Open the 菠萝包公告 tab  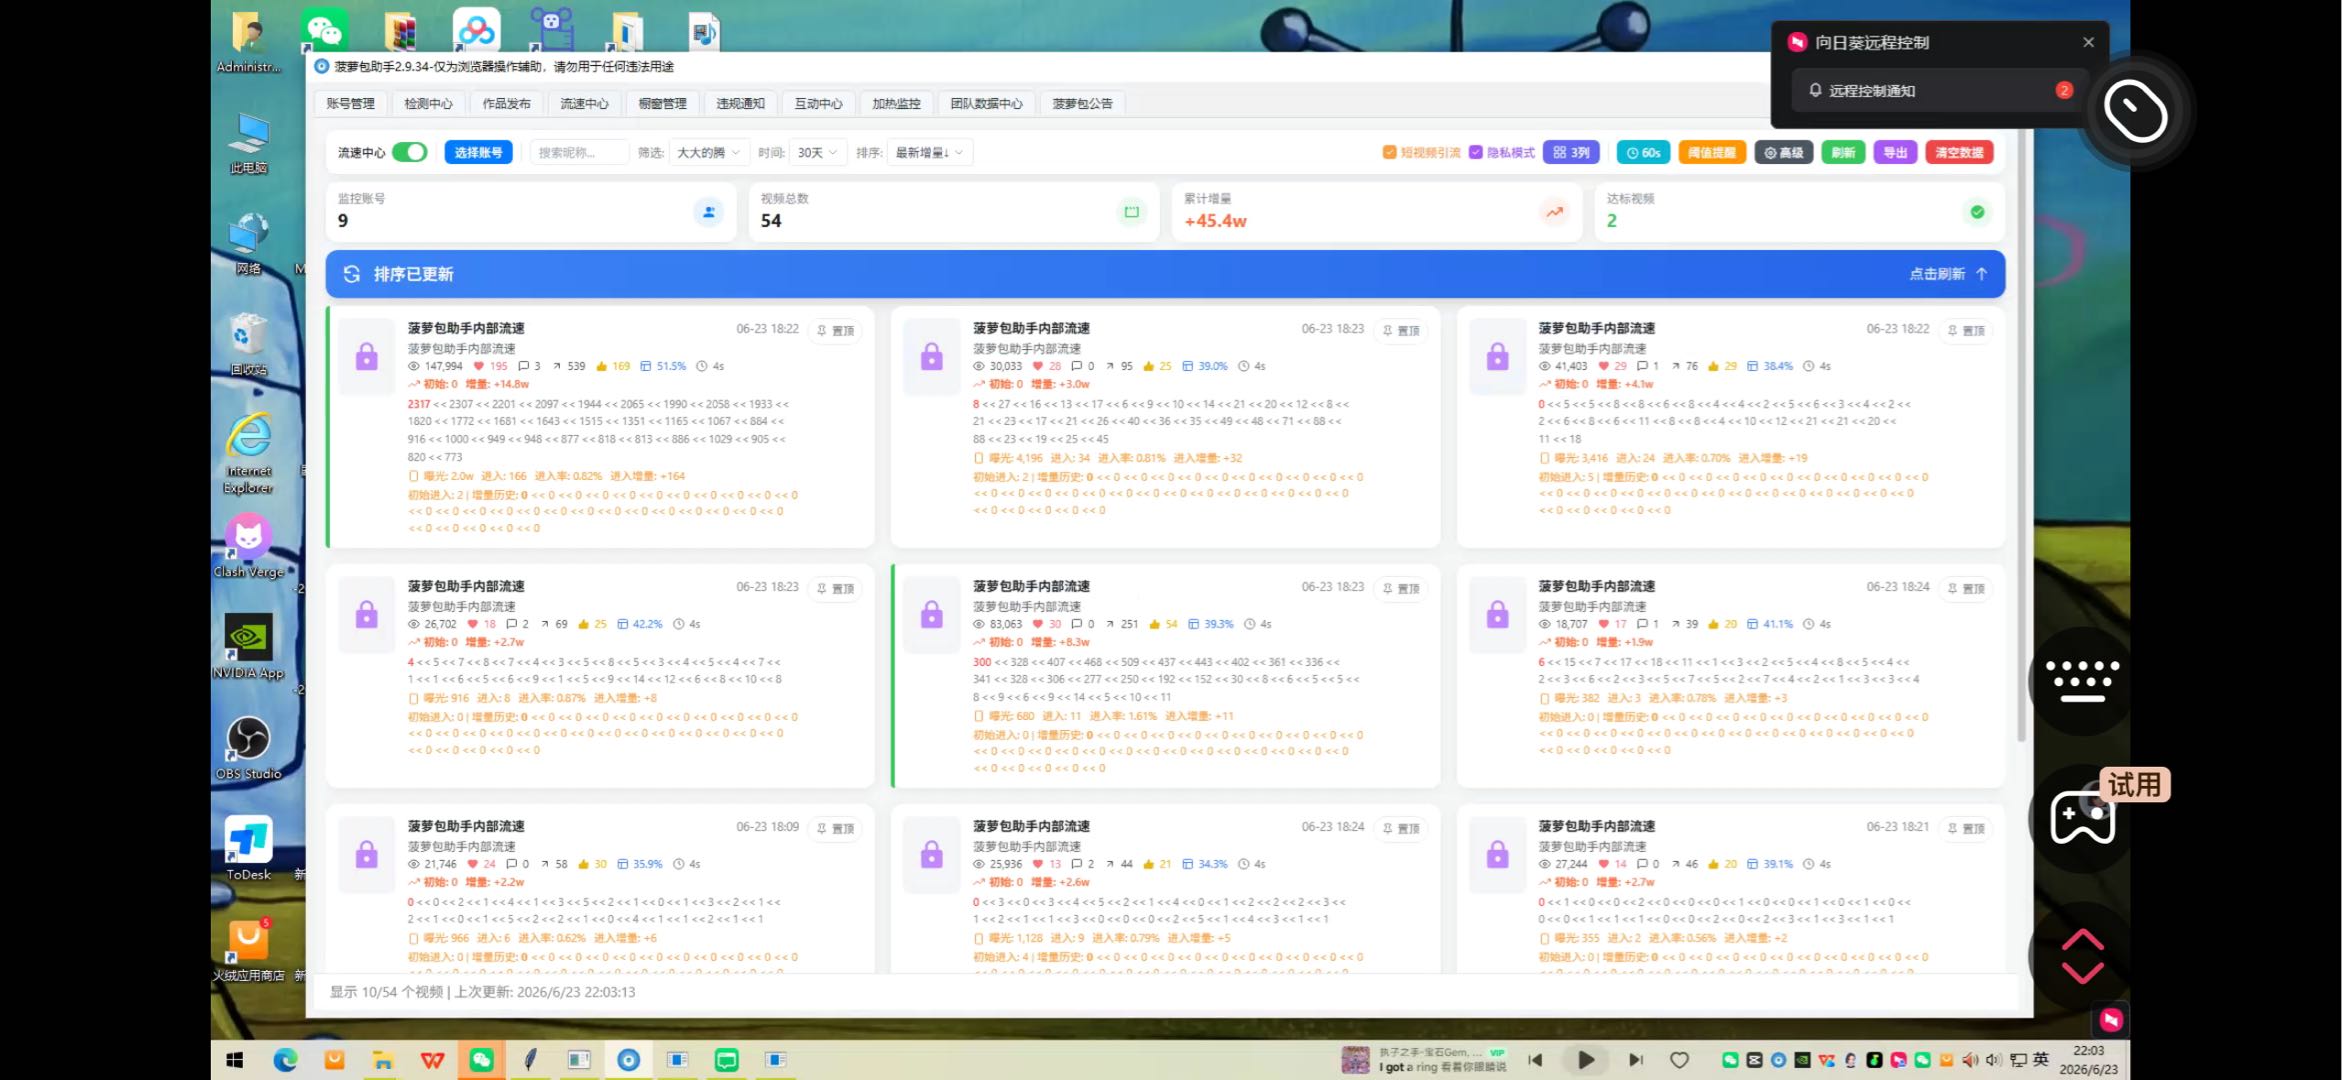click(x=1082, y=103)
